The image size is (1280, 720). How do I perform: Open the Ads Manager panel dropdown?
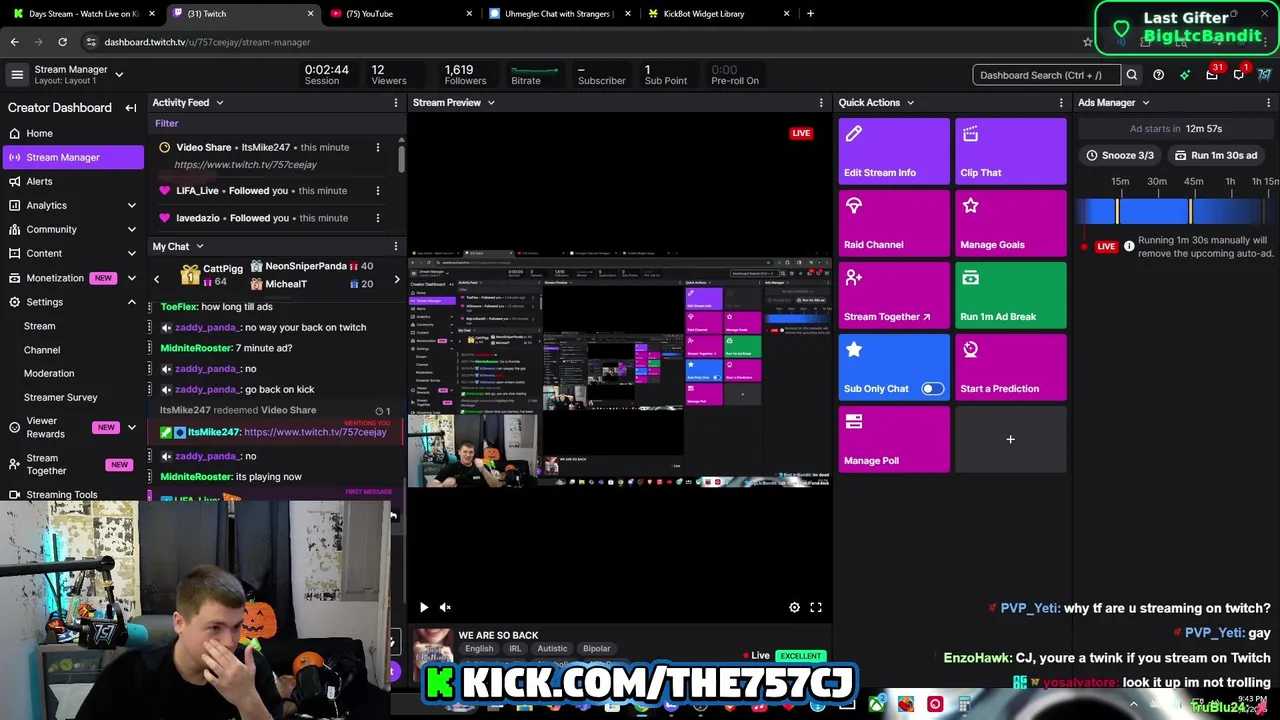1145,103
